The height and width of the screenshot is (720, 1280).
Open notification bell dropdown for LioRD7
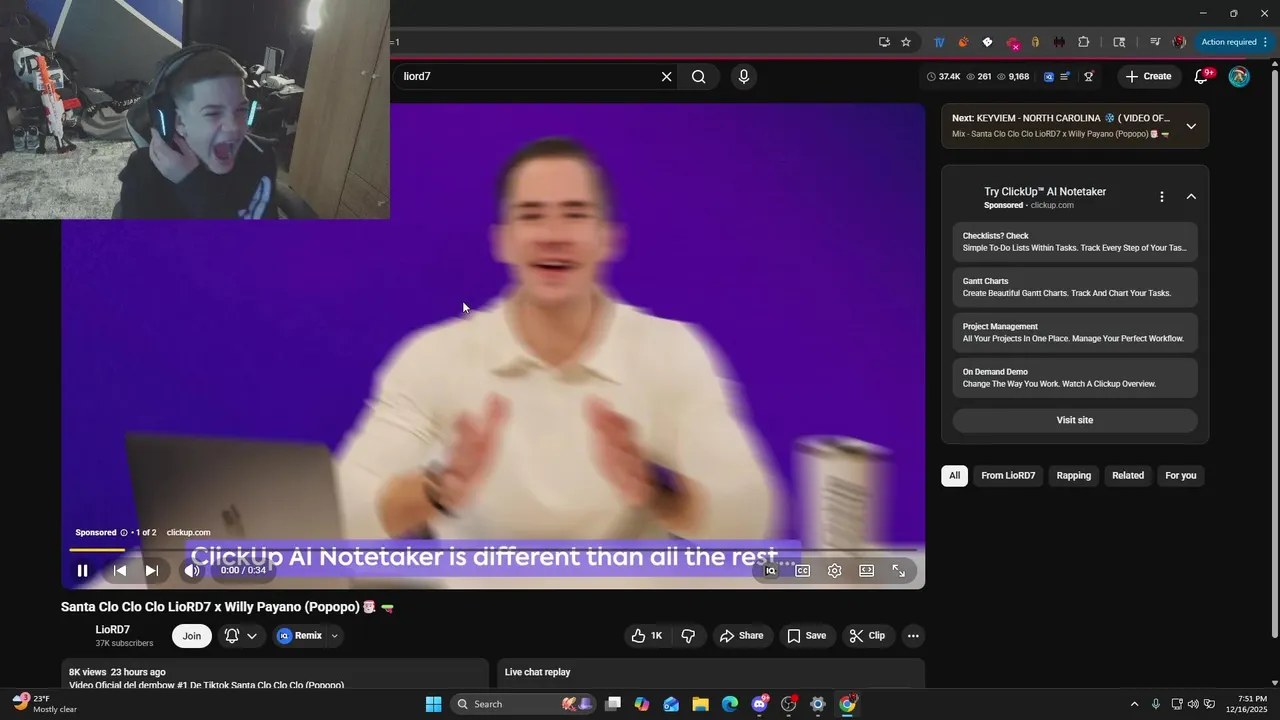click(241, 636)
